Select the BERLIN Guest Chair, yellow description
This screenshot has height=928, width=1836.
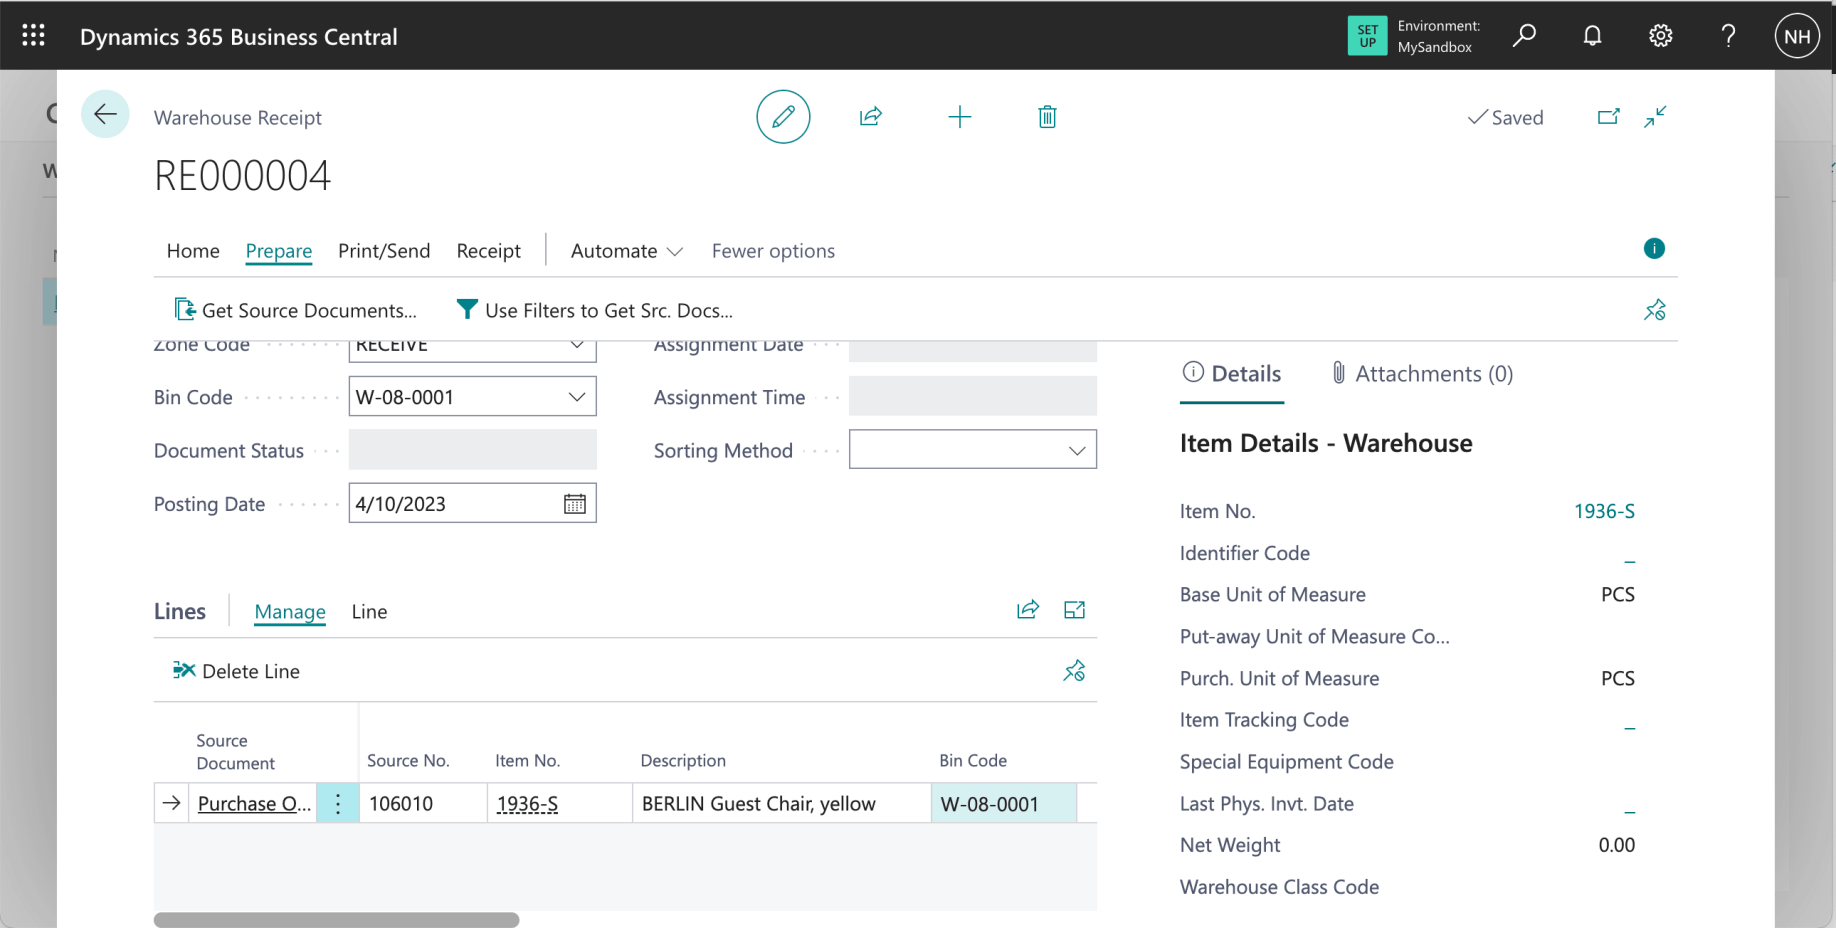tap(781, 803)
